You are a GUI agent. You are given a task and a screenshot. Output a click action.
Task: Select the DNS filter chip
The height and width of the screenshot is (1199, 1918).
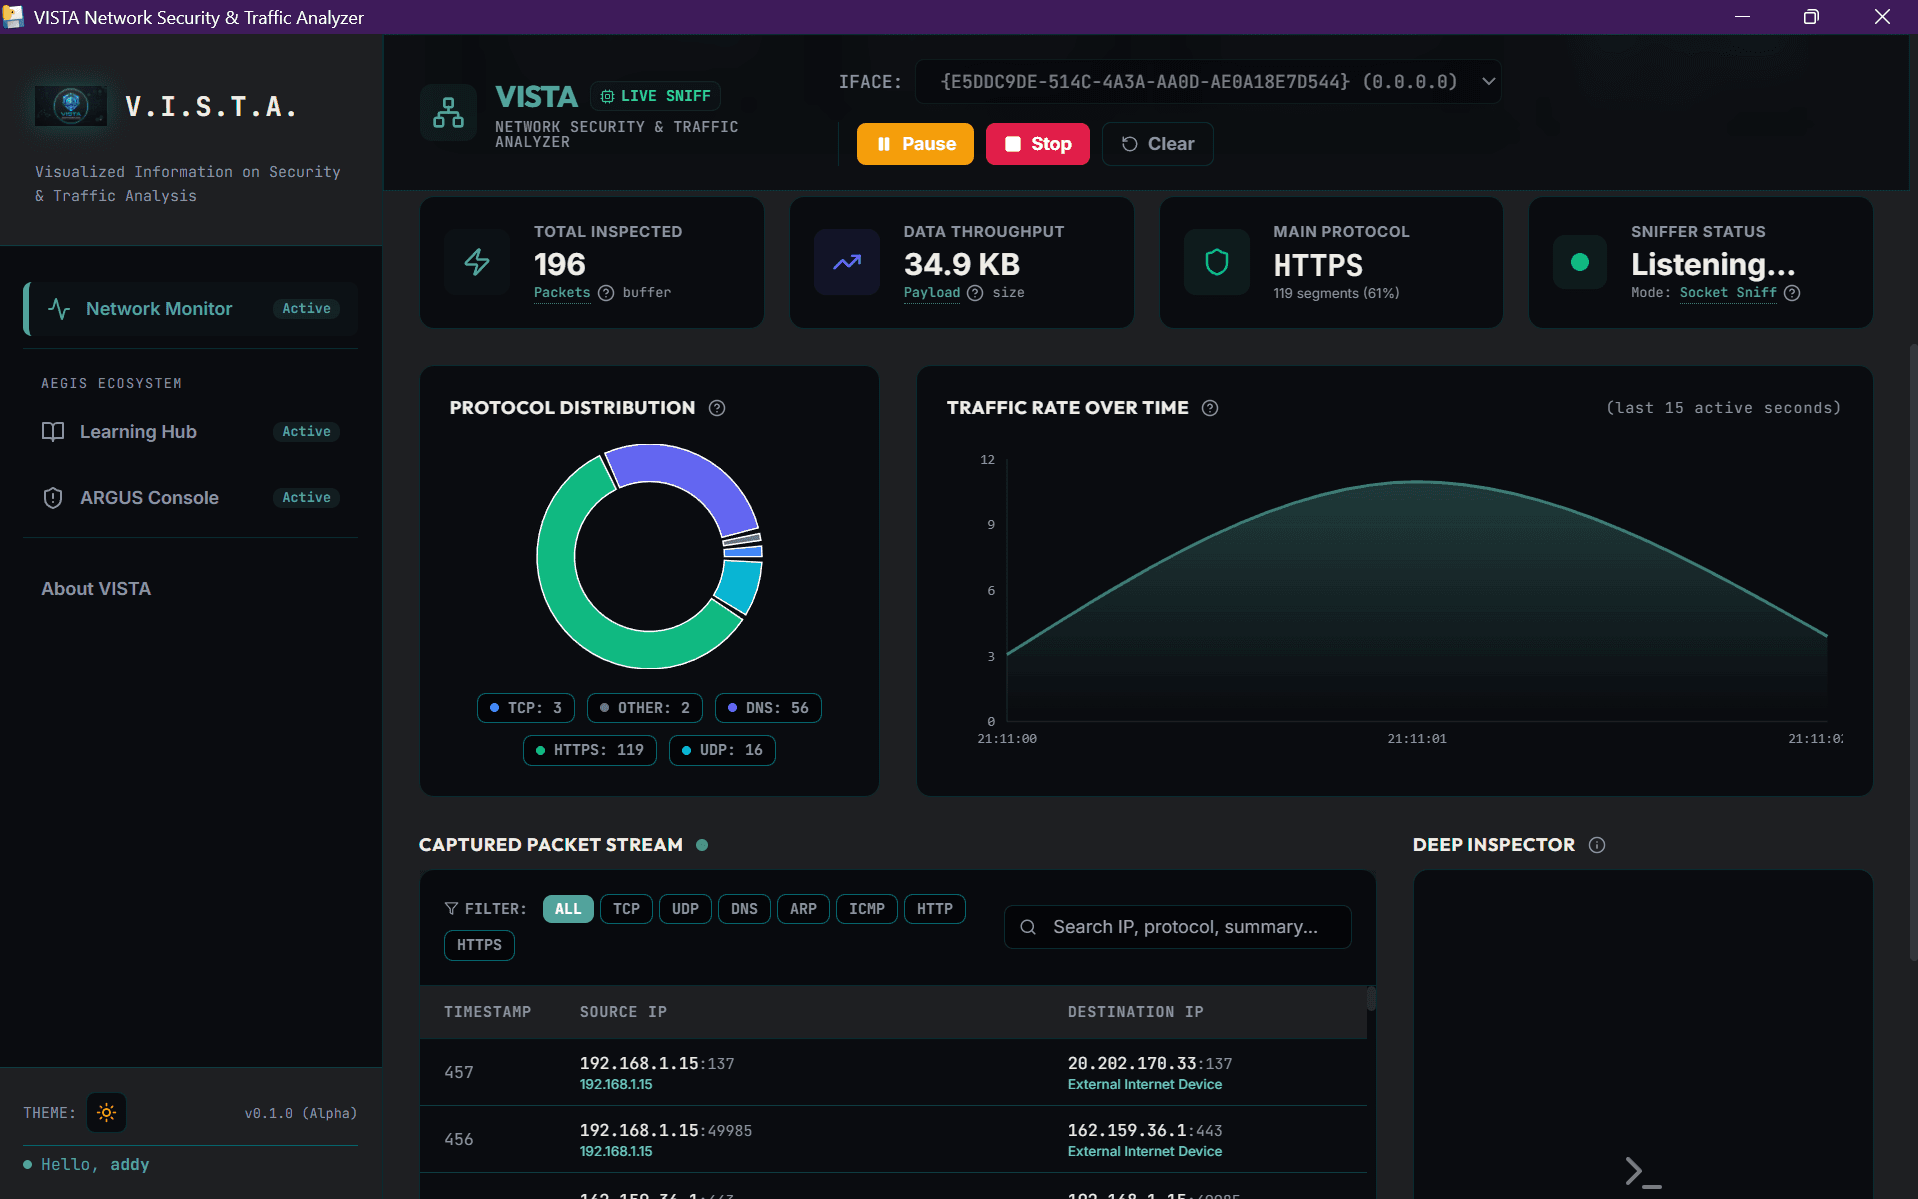(744, 909)
